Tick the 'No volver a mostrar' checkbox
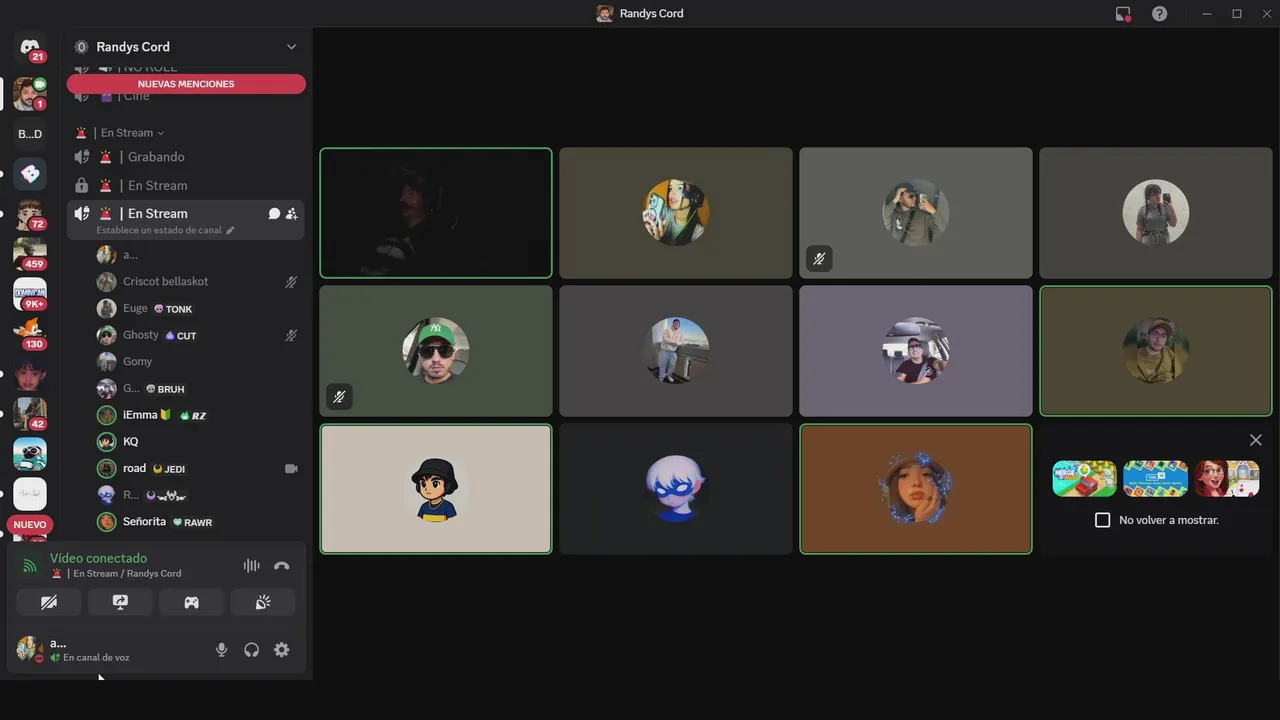This screenshot has height=720, width=1280. (1103, 520)
